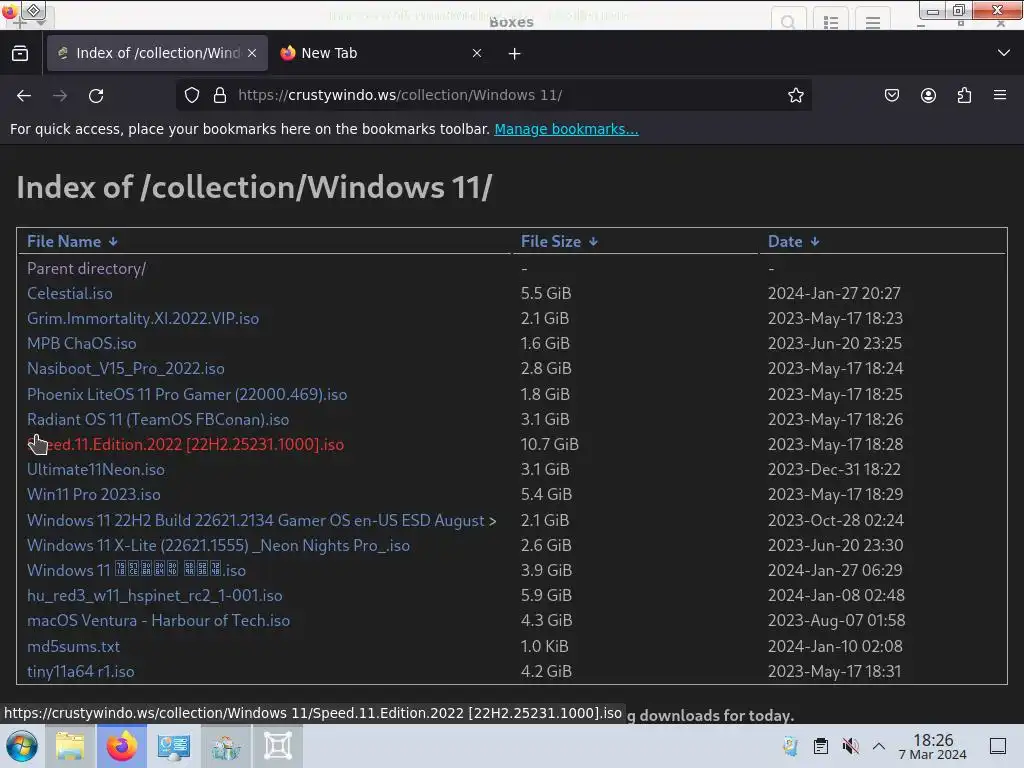Download Phoenix LiteOS 11 Pro Gamer iso
This screenshot has height=768, width=1024.
point(187,394)
